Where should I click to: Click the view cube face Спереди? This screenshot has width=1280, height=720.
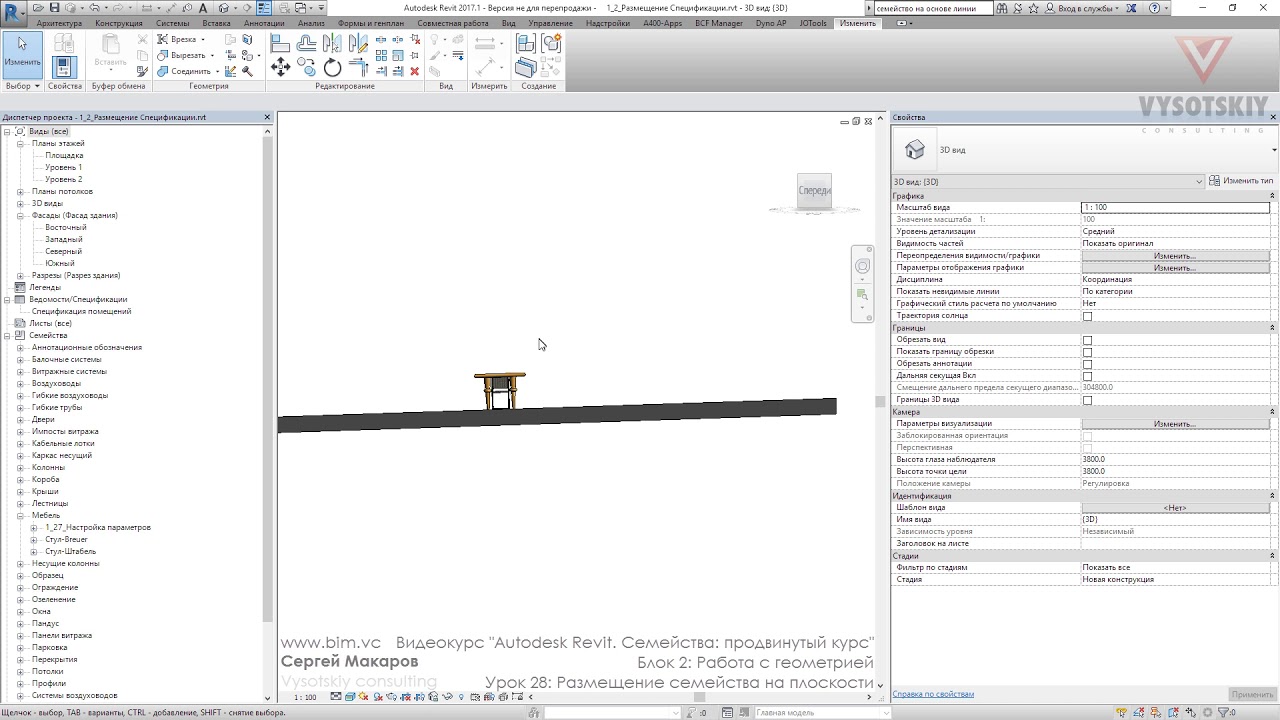click(x=815, y=190)
